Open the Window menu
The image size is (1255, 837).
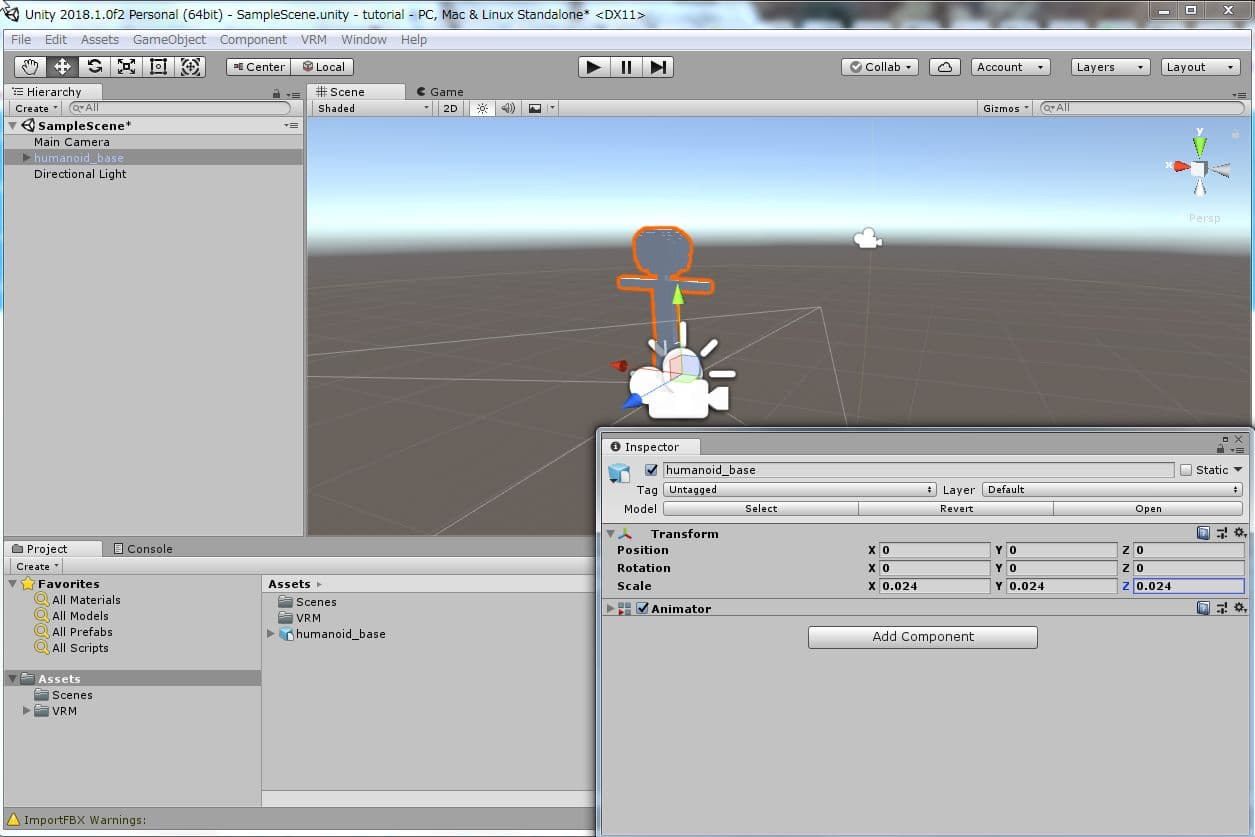tap(364, 40)
